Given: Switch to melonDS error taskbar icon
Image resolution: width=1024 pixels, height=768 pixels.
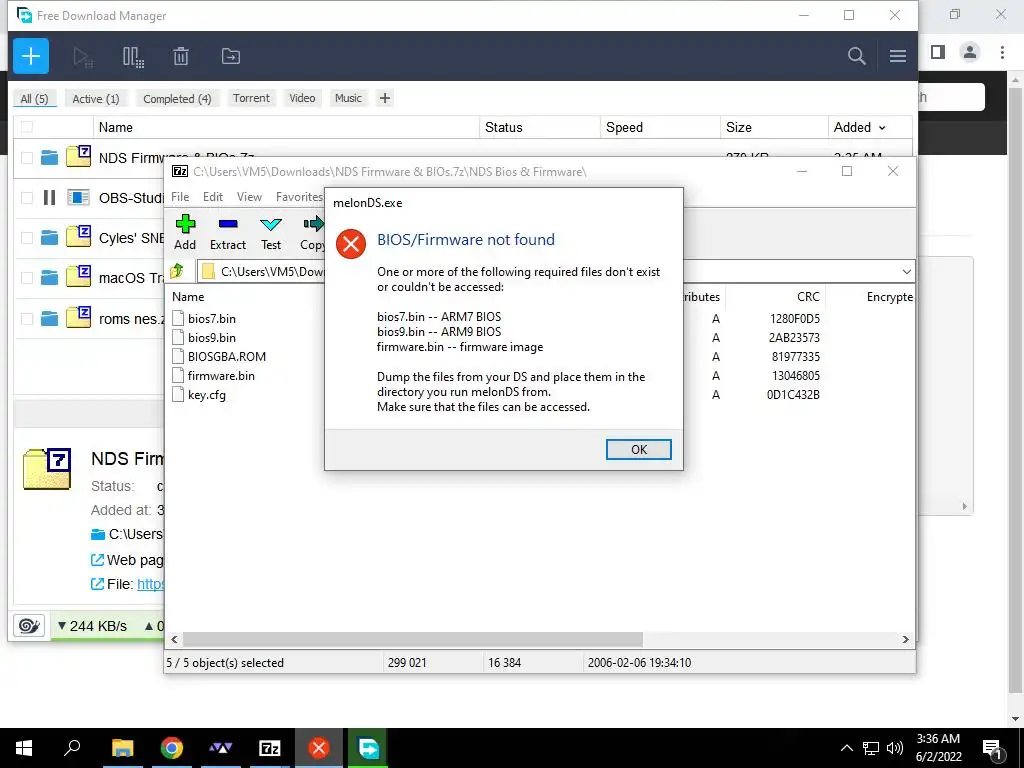Looking at the screenshot, I should coord(319,748).
